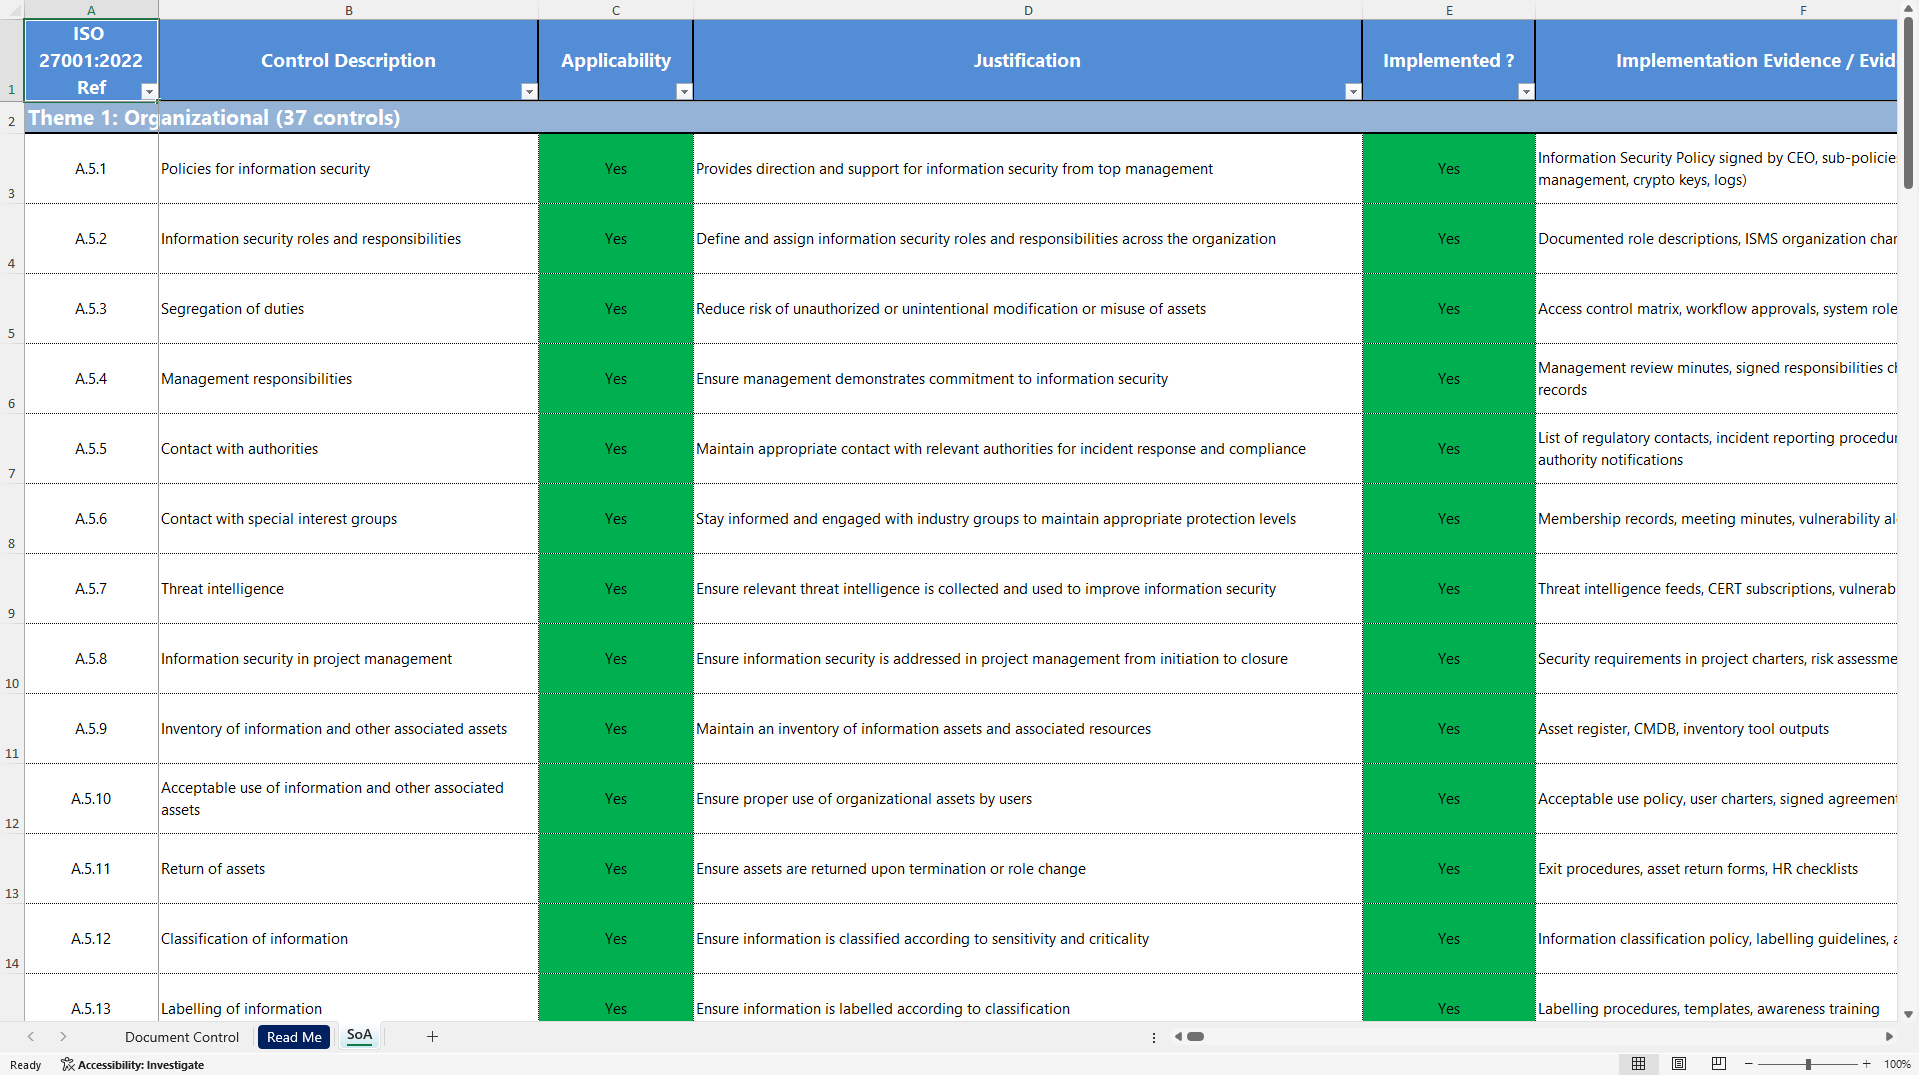Select 'Information security in project management' cell
The width and height of the screenshot is (1919, 1075).
348,659
